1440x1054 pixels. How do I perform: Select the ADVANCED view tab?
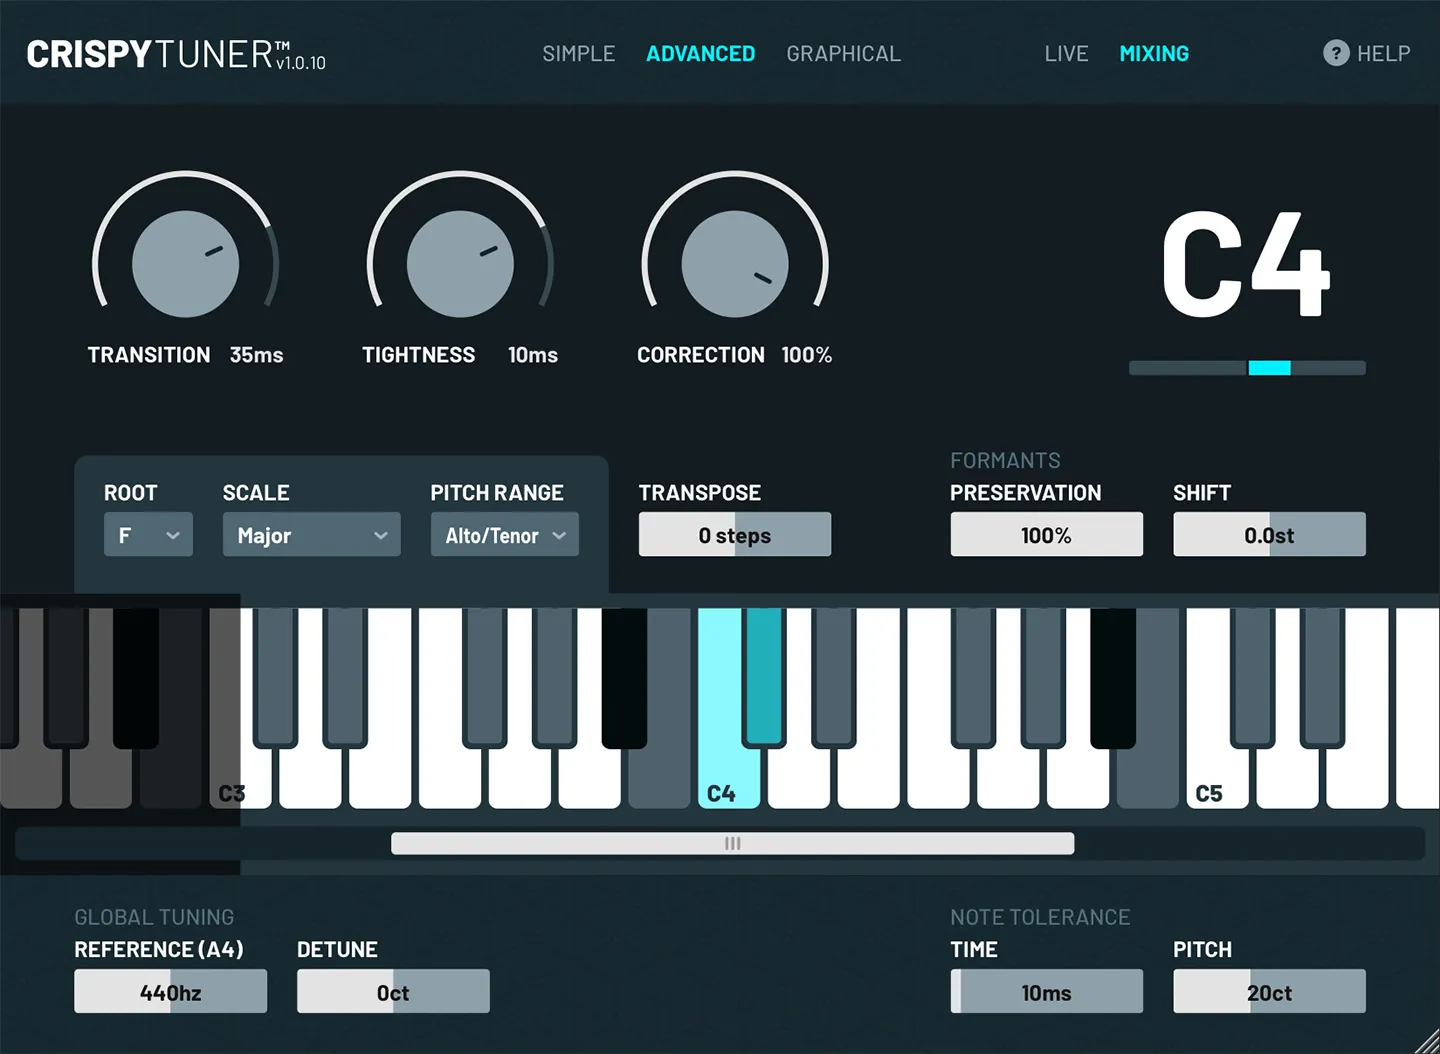pyautogui.click(x=701, y=54)
